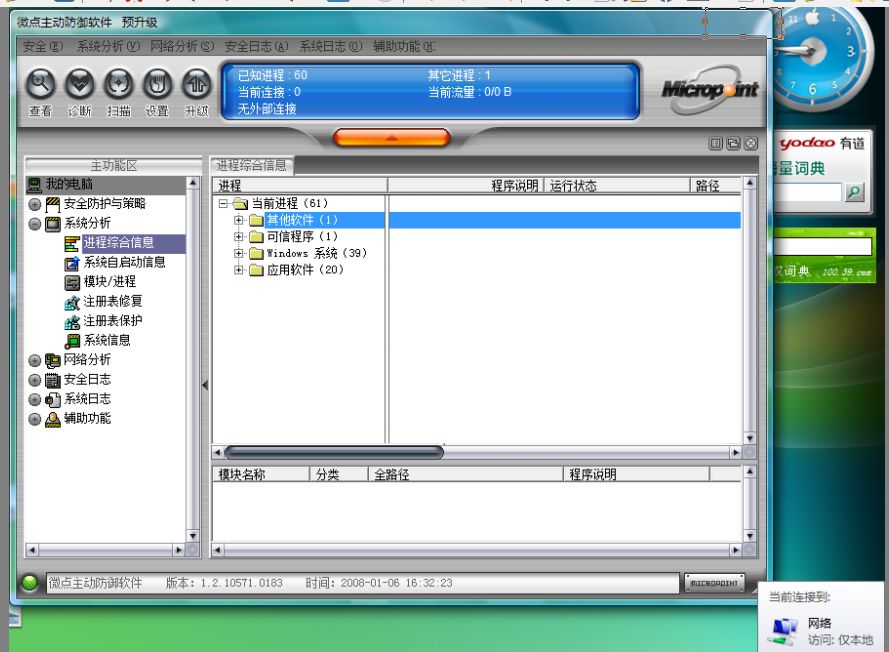Select the 进程综合信息 tab

coord(252,165)
